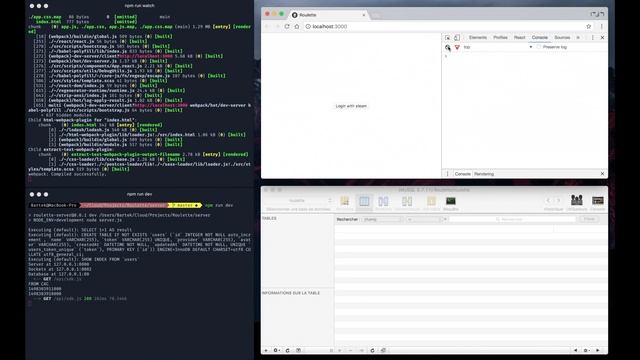
Task: Go to the next page of rows
Action: point(598,351)
